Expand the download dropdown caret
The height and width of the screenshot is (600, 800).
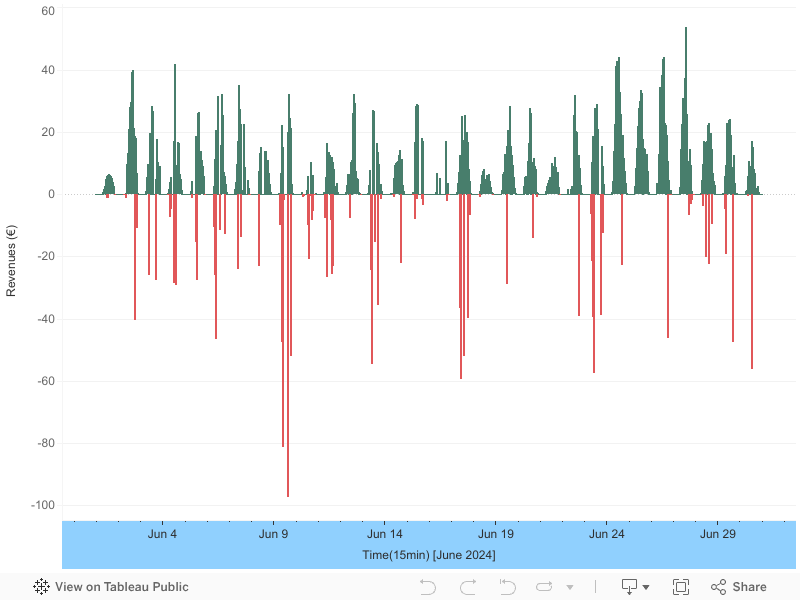(646, 587)
